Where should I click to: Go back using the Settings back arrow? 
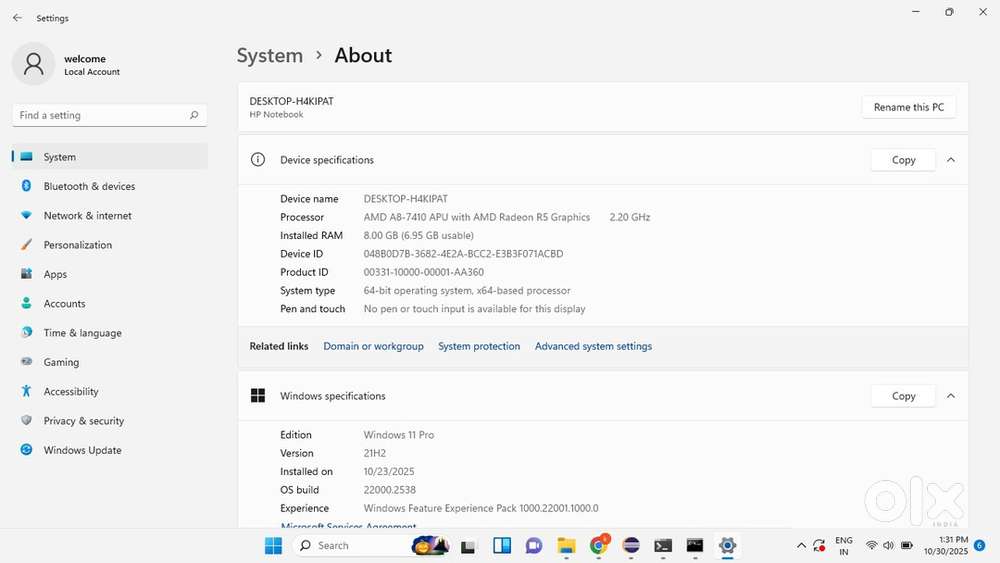click(x=17, y=18)
